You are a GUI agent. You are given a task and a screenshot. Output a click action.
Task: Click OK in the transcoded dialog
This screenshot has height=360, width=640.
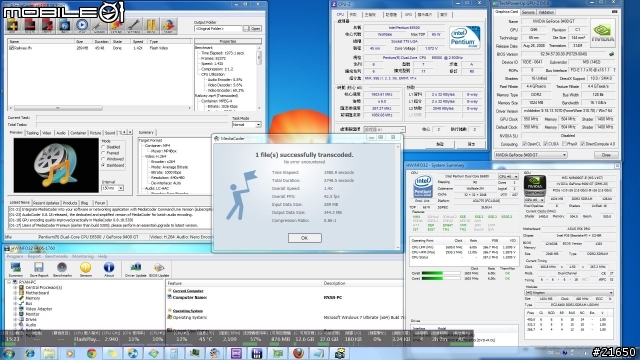pyautogui.click(x=304, y=238)
